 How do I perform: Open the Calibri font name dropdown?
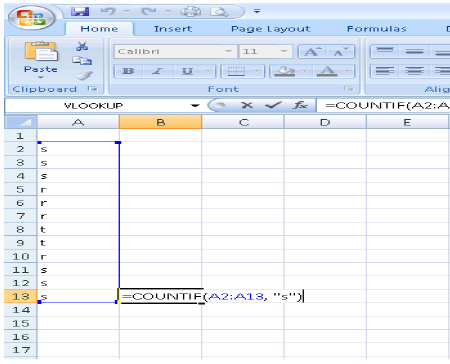click(228, 51)
